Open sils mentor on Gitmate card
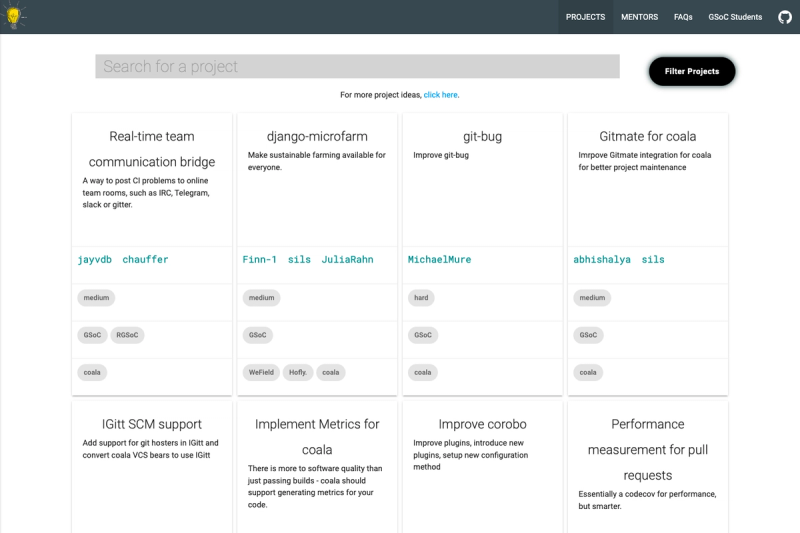Viewport: 800px width, 533px height. (653, 260)
